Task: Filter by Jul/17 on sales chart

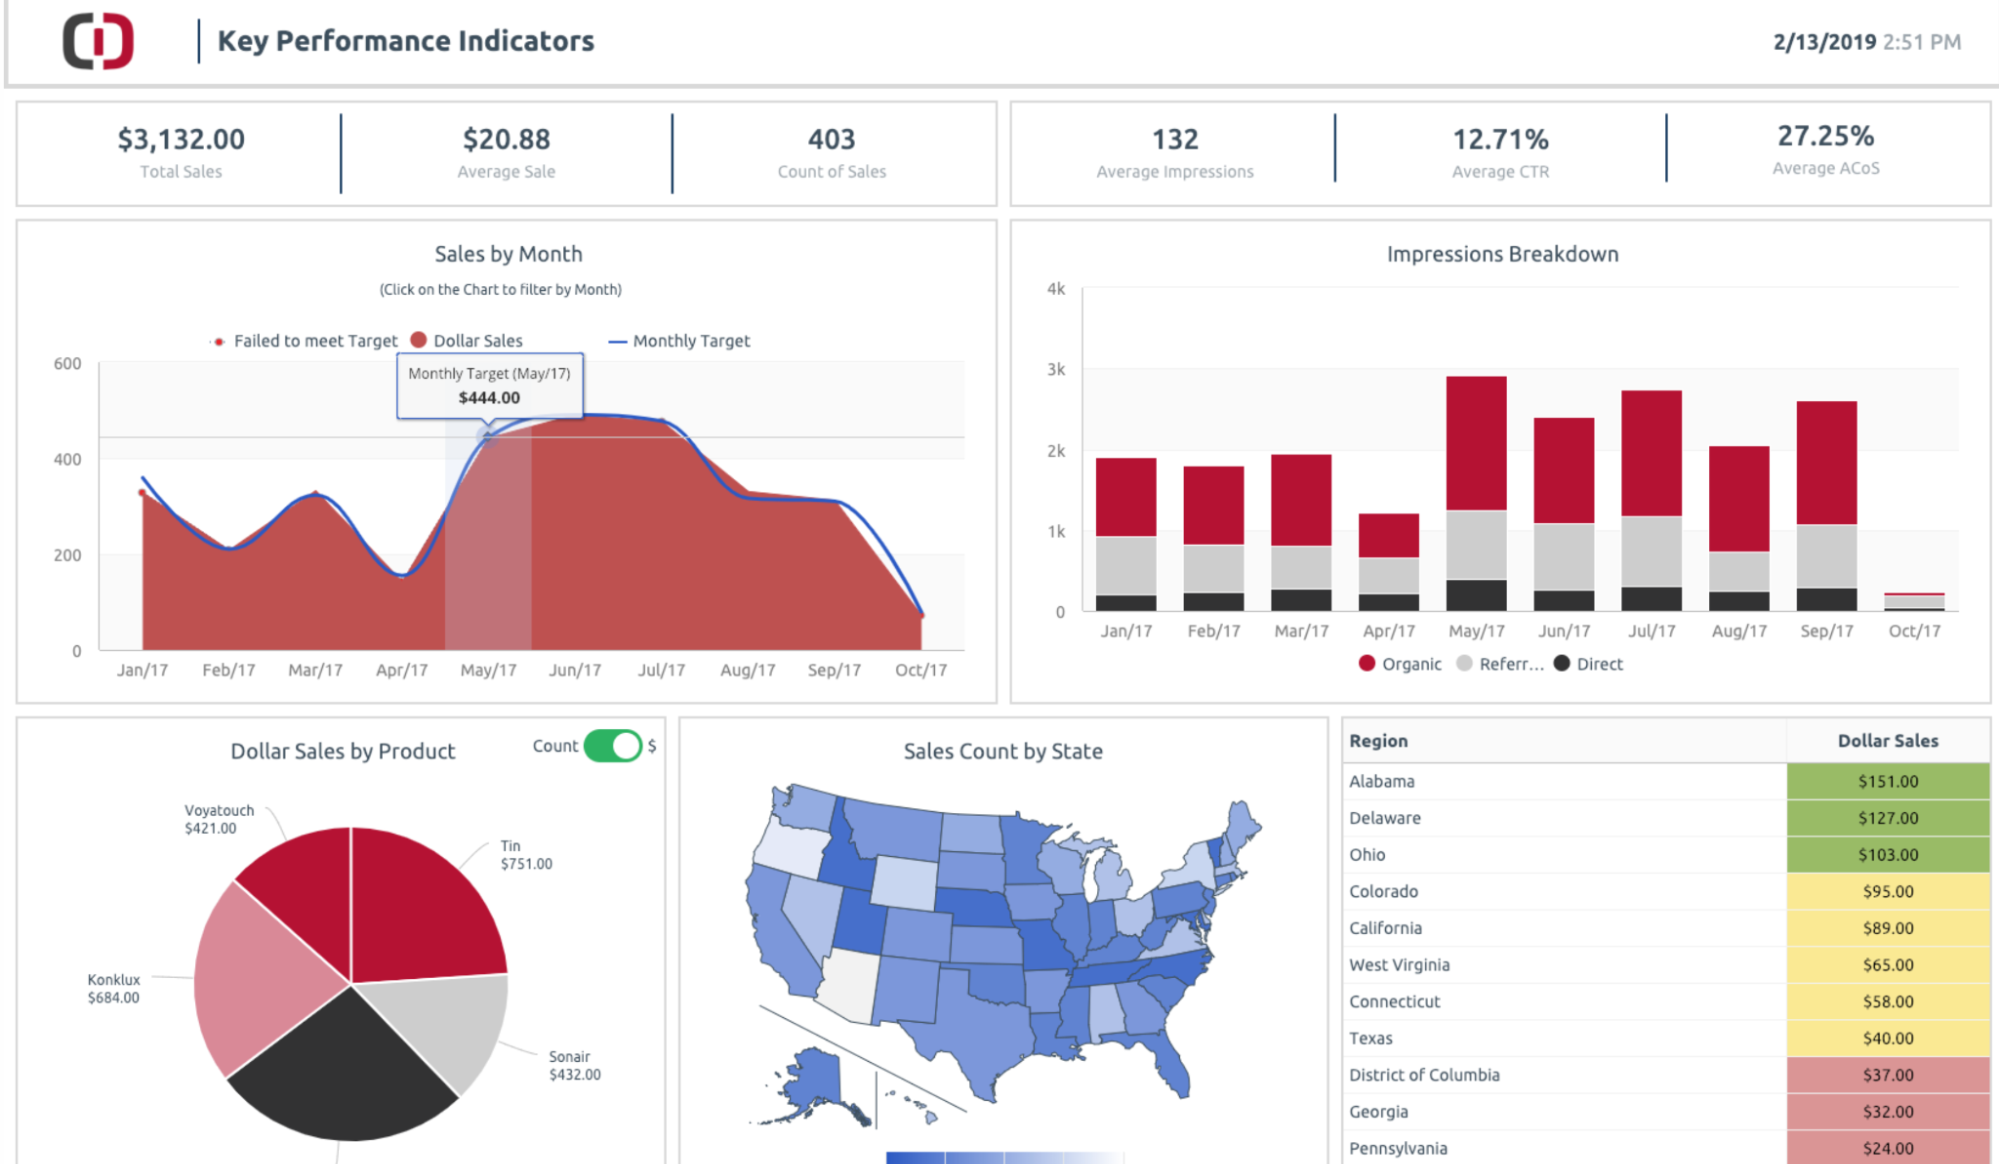Action: point(662,540)
